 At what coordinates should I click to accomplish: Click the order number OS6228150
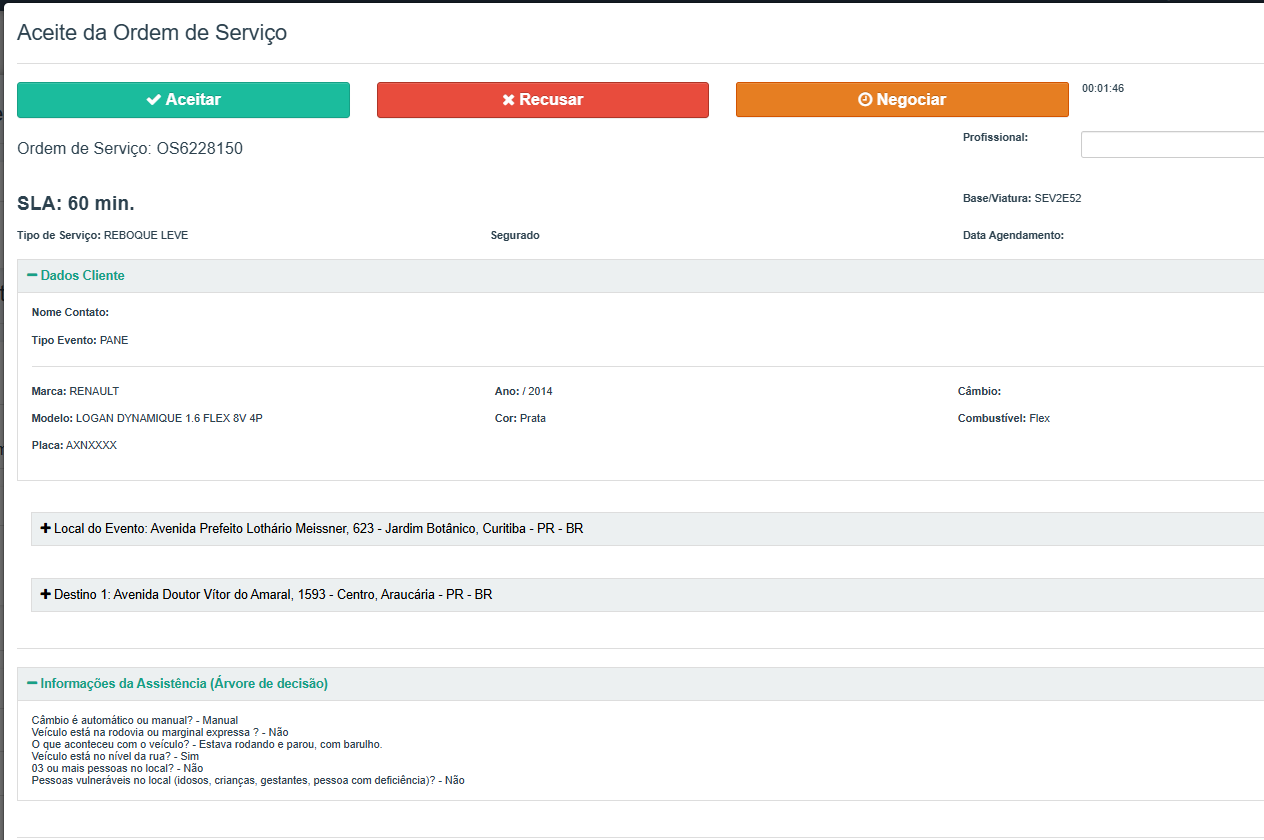[199, 149]
